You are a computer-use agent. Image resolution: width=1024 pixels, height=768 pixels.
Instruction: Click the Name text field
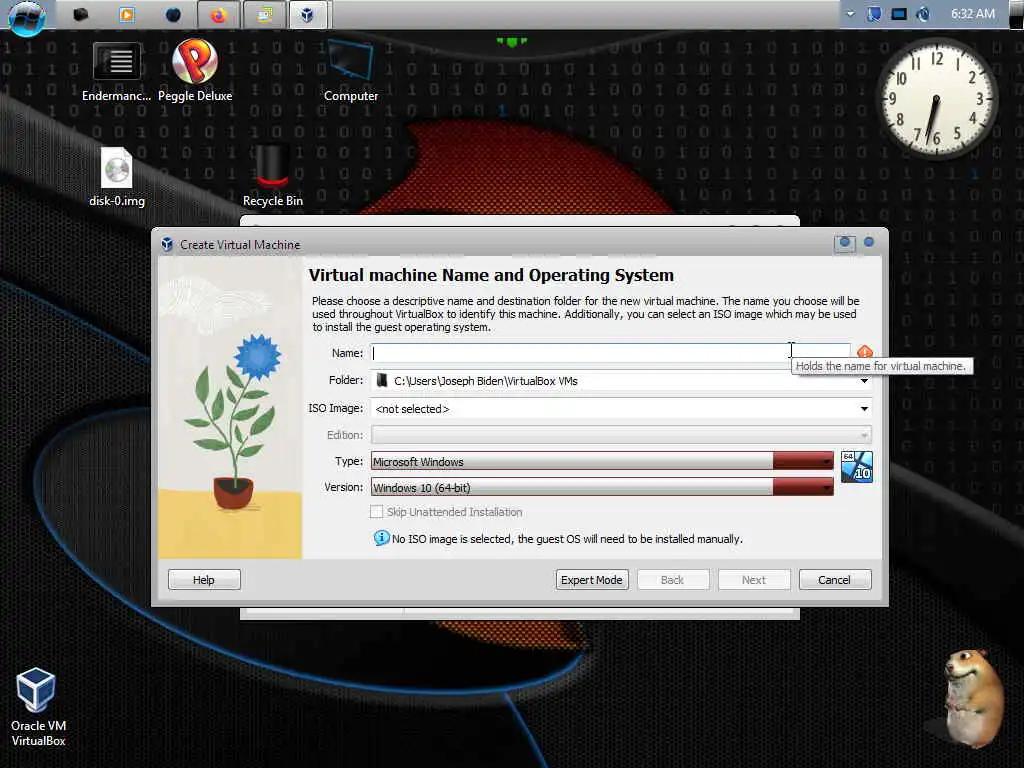point(610,353)
